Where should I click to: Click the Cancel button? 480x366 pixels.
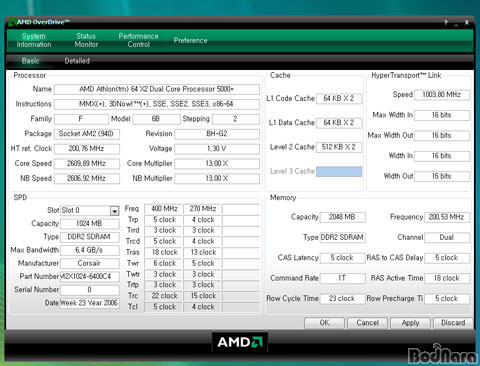(x=367, y=323)
